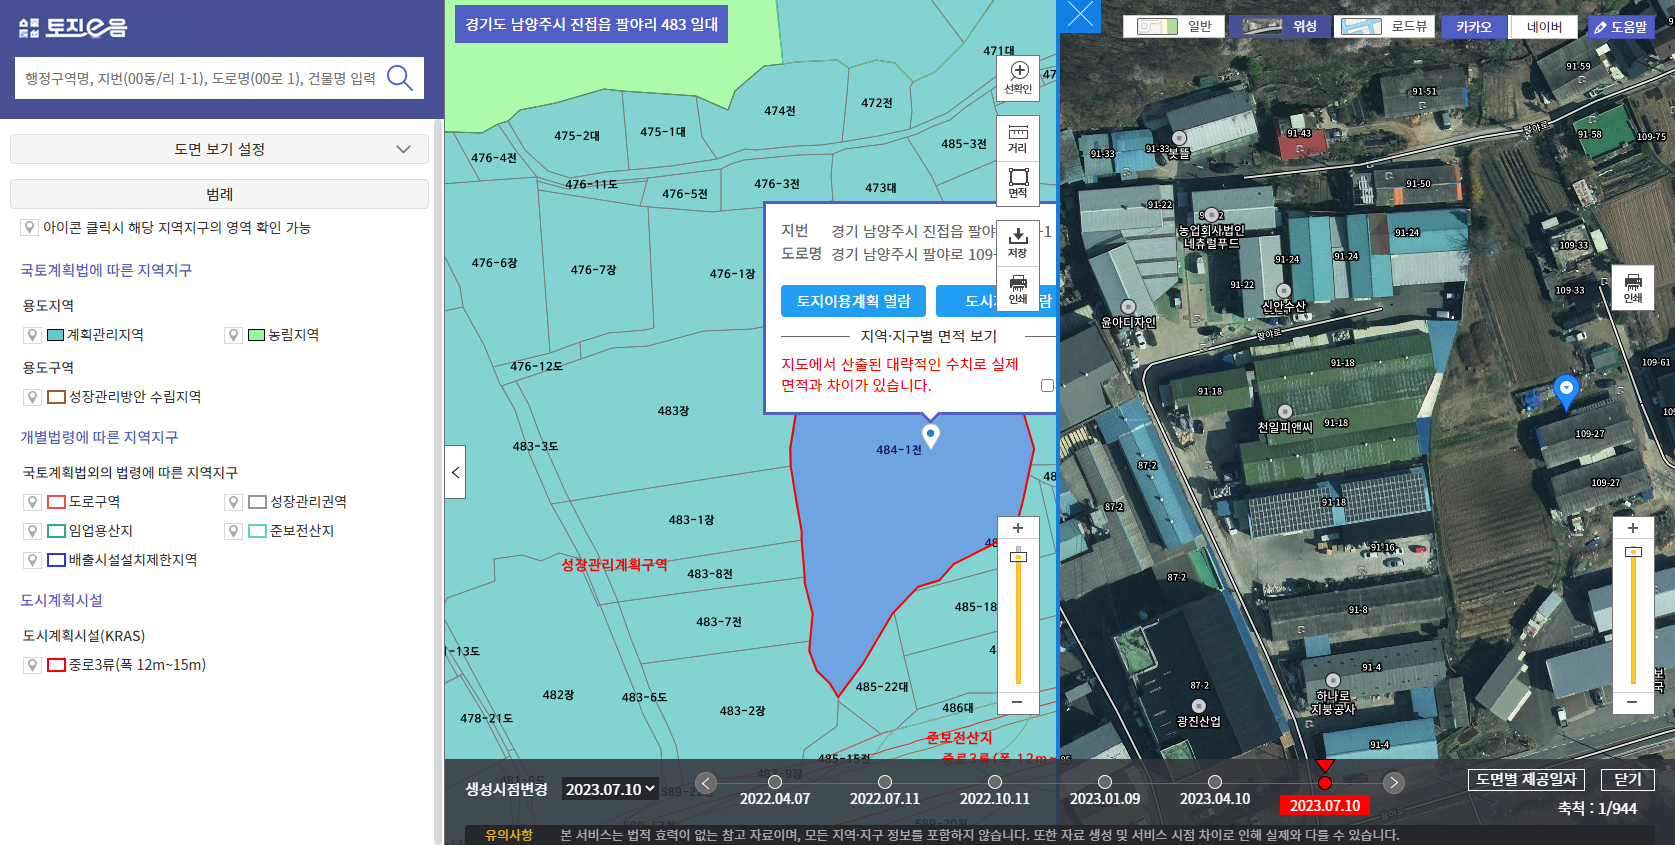
Task: Click the 인쇄 print icon on satellite map
Action: (x=1633, y=288)
